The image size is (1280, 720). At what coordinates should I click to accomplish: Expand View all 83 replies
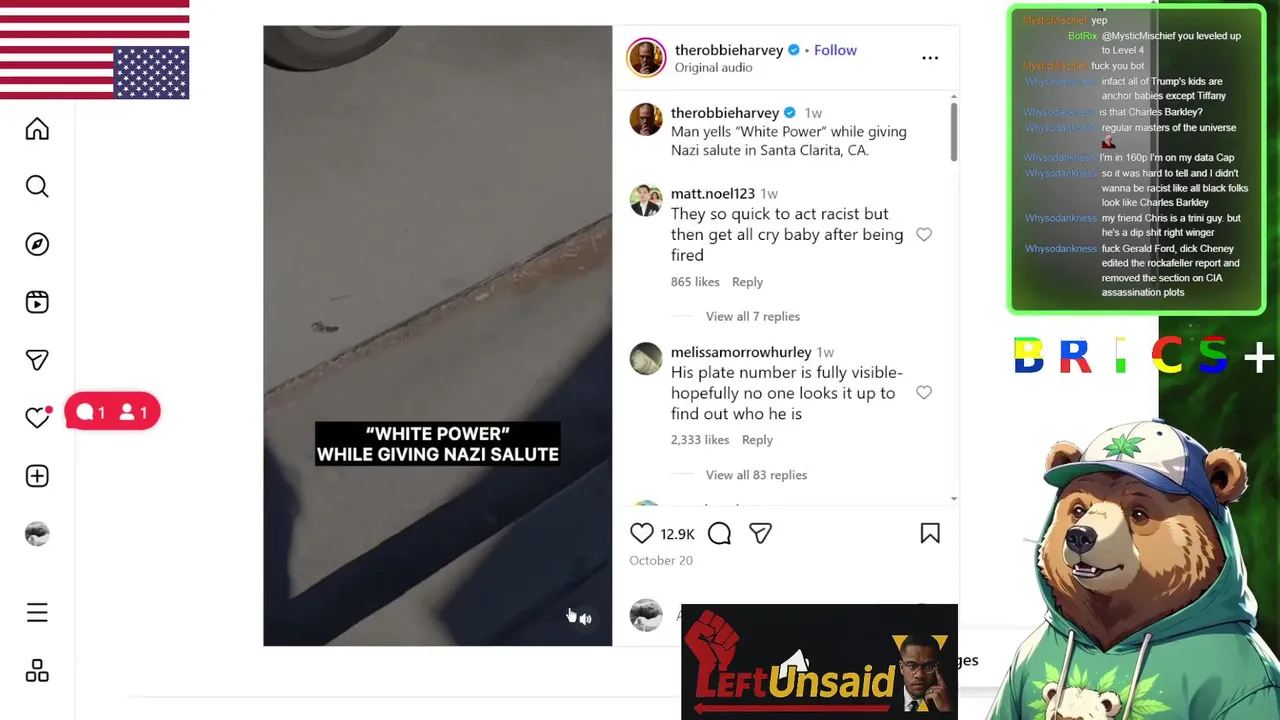coord(756,475)
